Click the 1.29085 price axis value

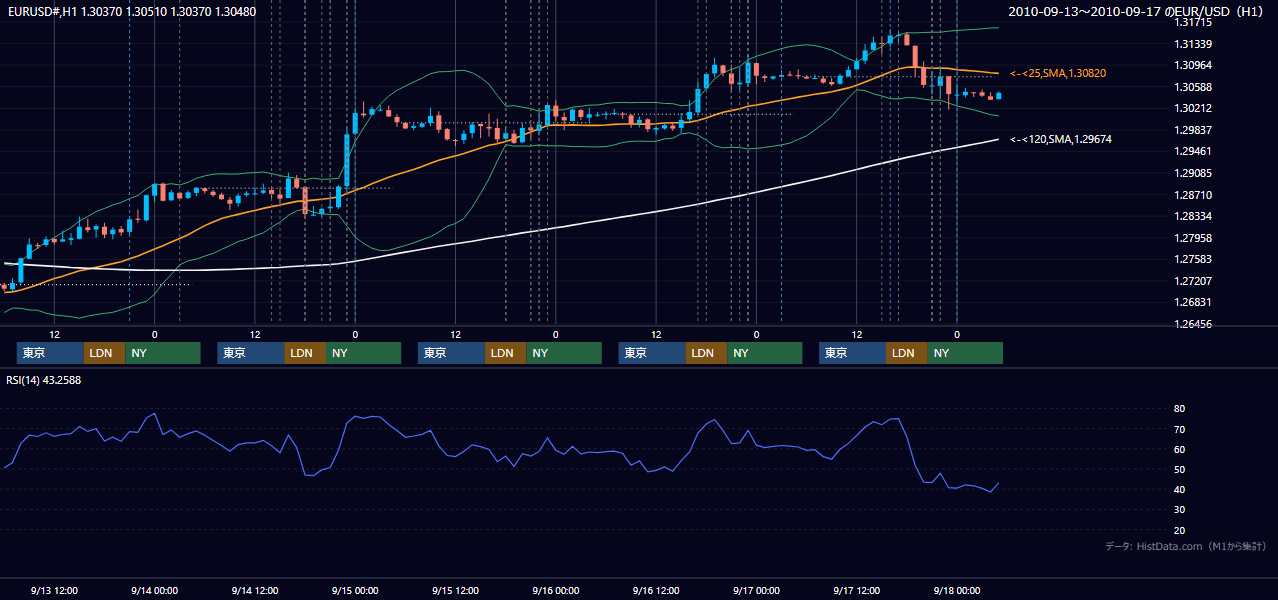pos(1193,173)
